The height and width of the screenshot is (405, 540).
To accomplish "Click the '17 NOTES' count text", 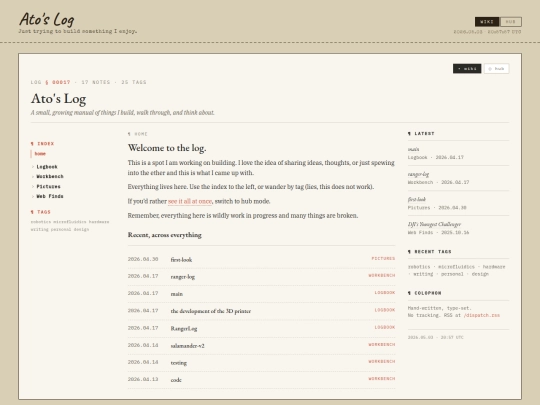I will point(96,82).
